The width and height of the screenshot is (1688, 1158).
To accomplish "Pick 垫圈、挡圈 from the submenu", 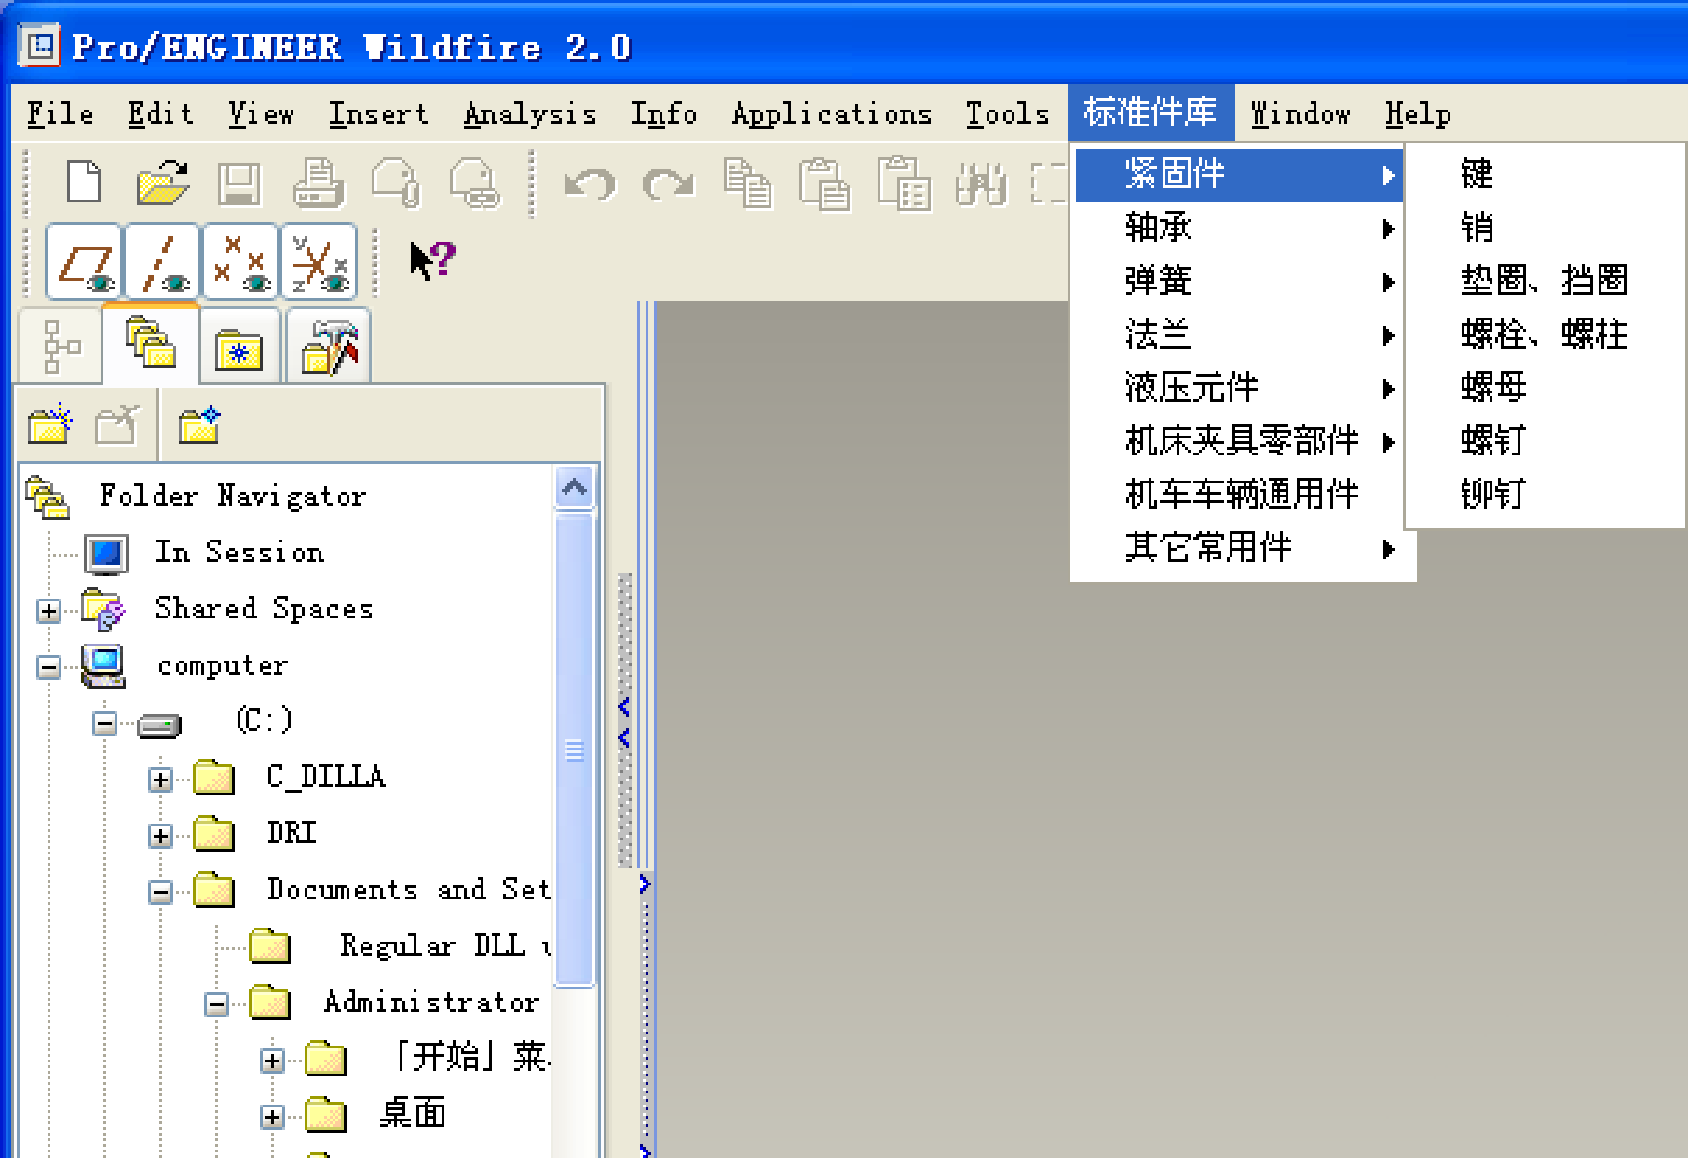I will (1545, 280).
